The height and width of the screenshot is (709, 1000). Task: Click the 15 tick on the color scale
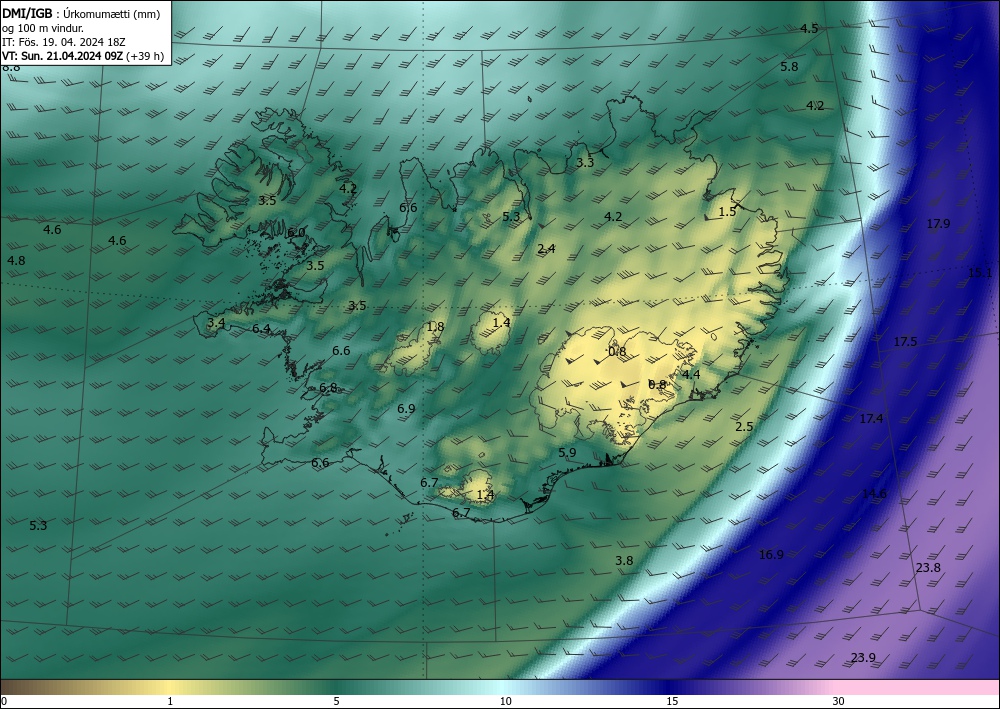[672, 701]
